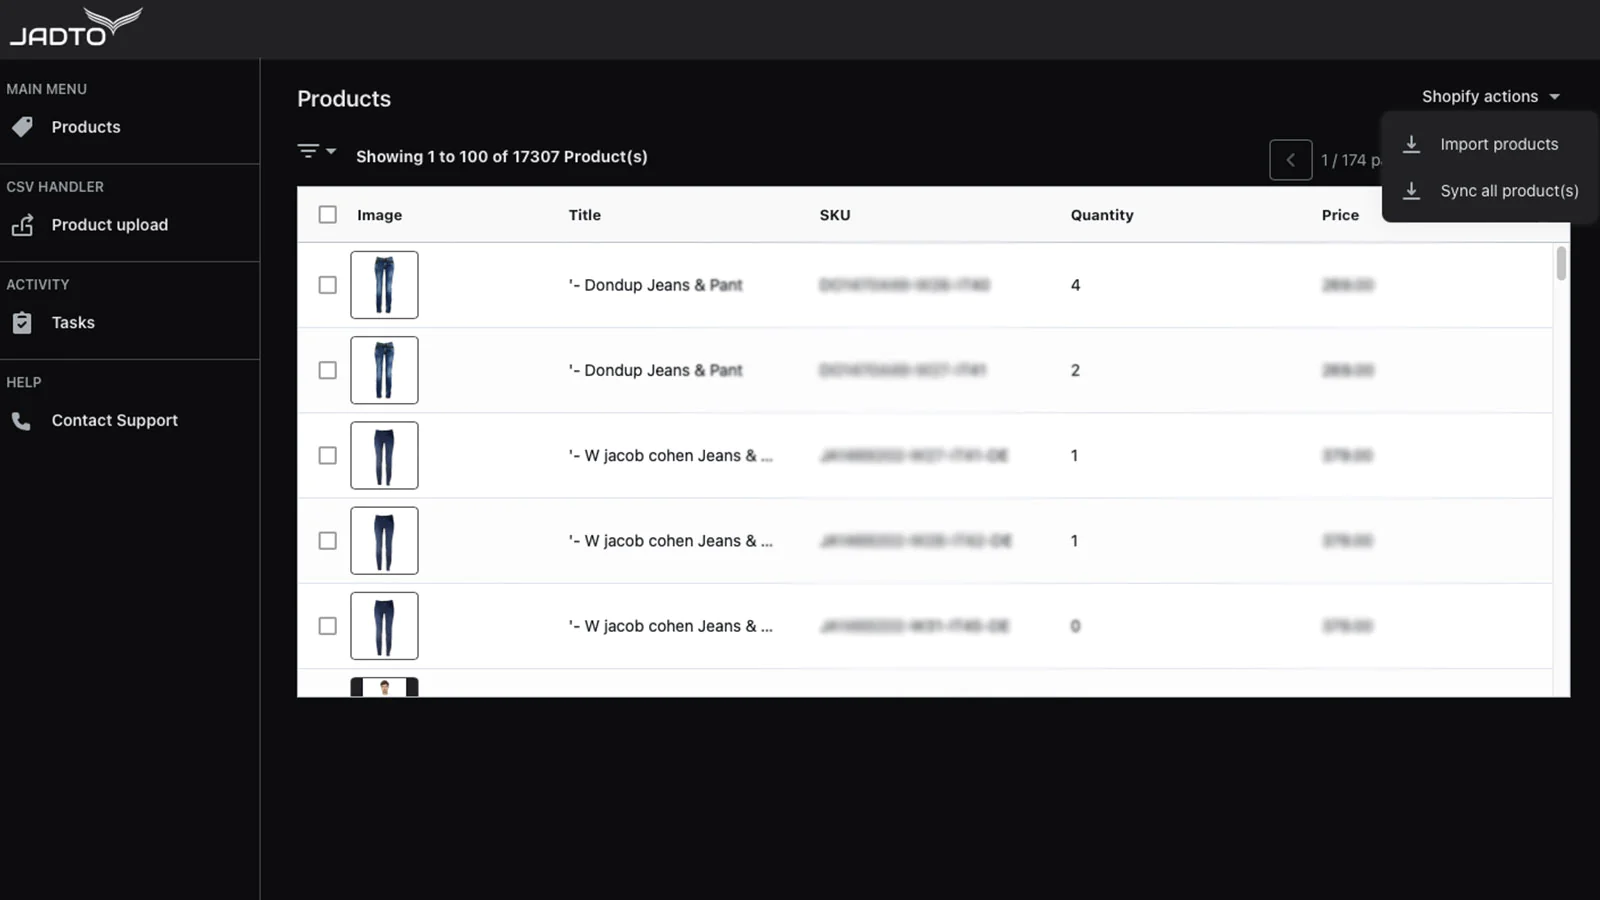This screenshot has height=900, width=1600.
Task: Click the Tasks clipboard icon
Action: pos(22,323)
